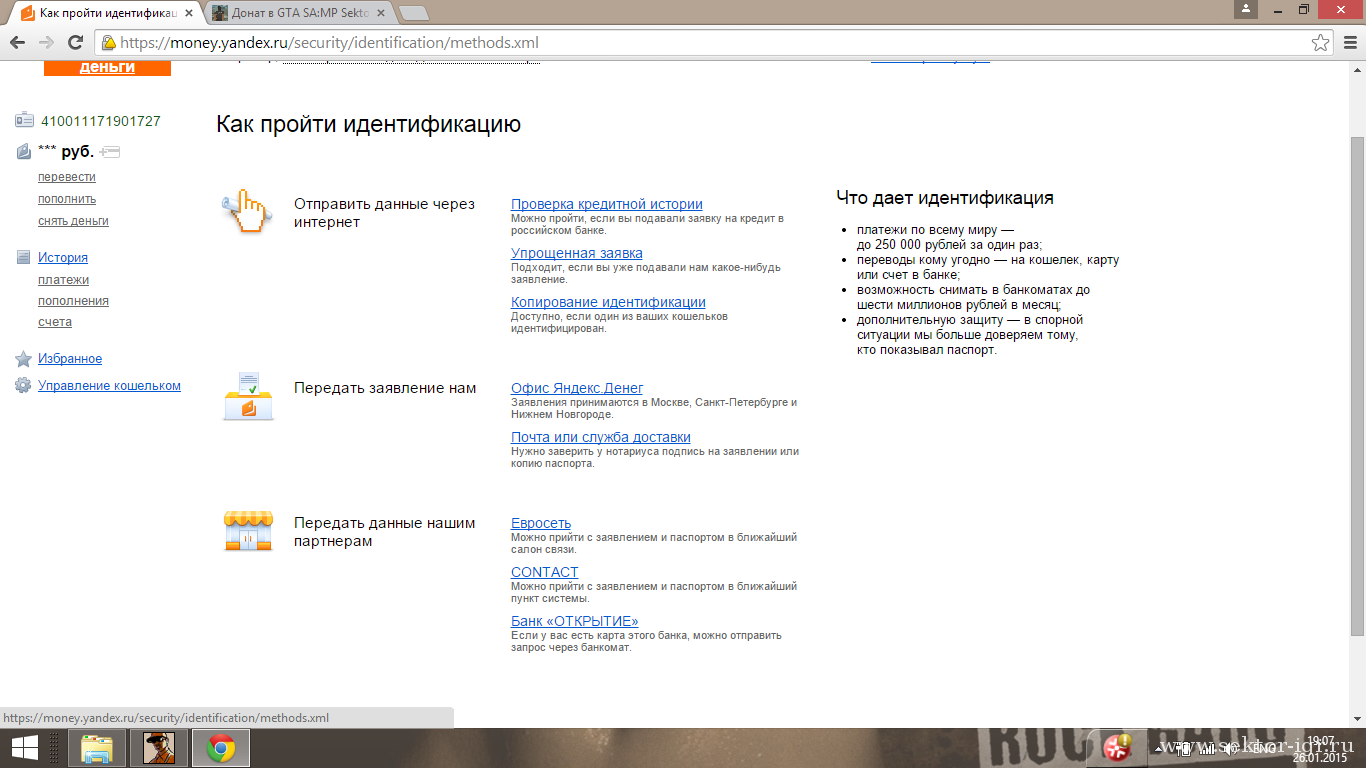This screenshot has height=768, width=1366.
Task: Click the network signal tray icon
Action: (1205, 748)
